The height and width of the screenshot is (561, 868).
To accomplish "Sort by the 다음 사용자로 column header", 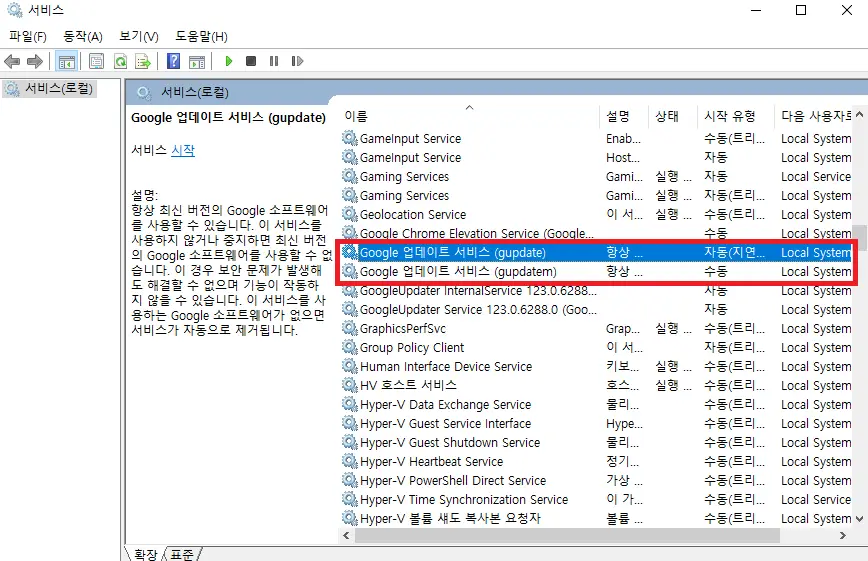I will pyautogui.click(x=813, y=116).
